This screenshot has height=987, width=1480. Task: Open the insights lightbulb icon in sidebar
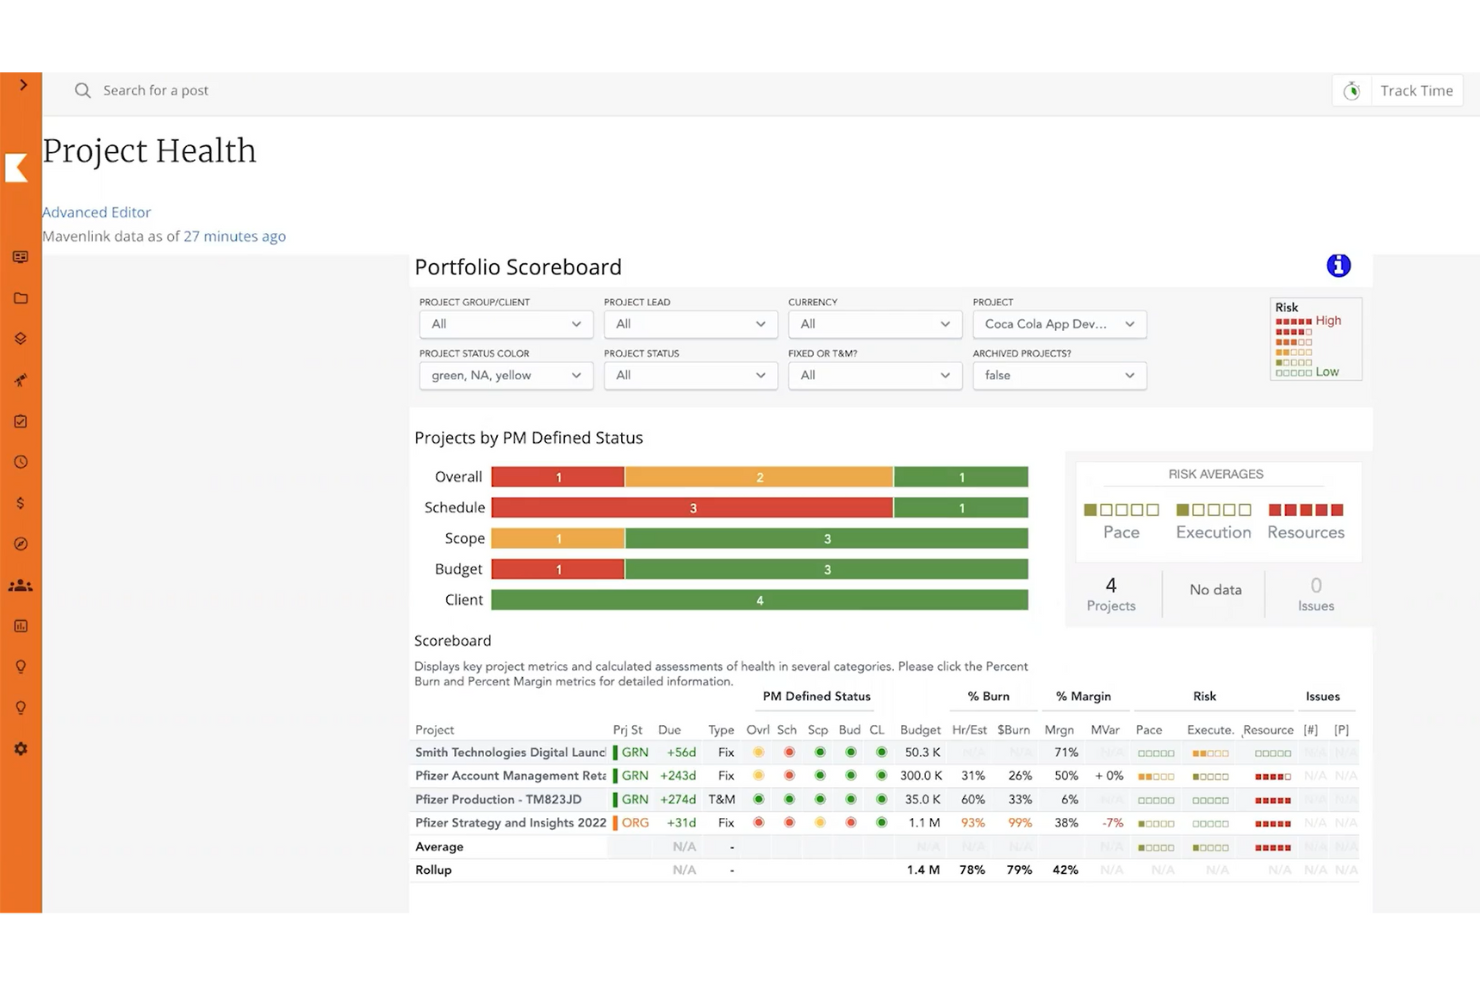point(20,666)
